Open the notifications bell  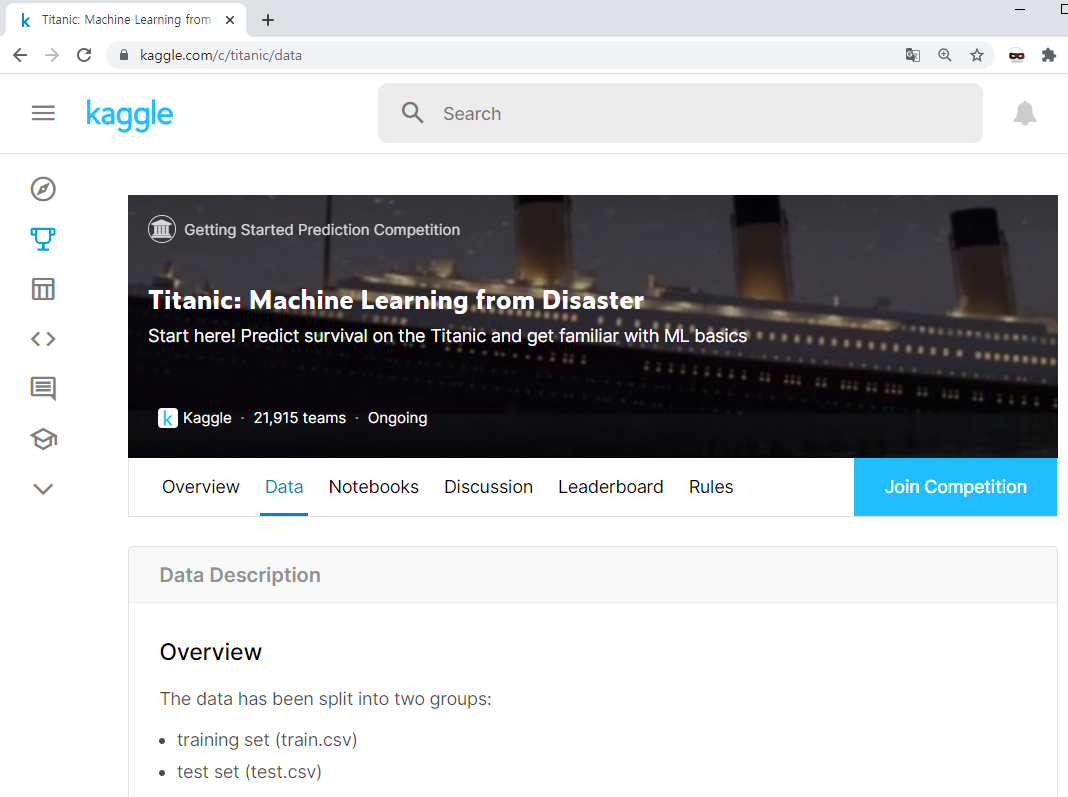[x=1025, y=114]
